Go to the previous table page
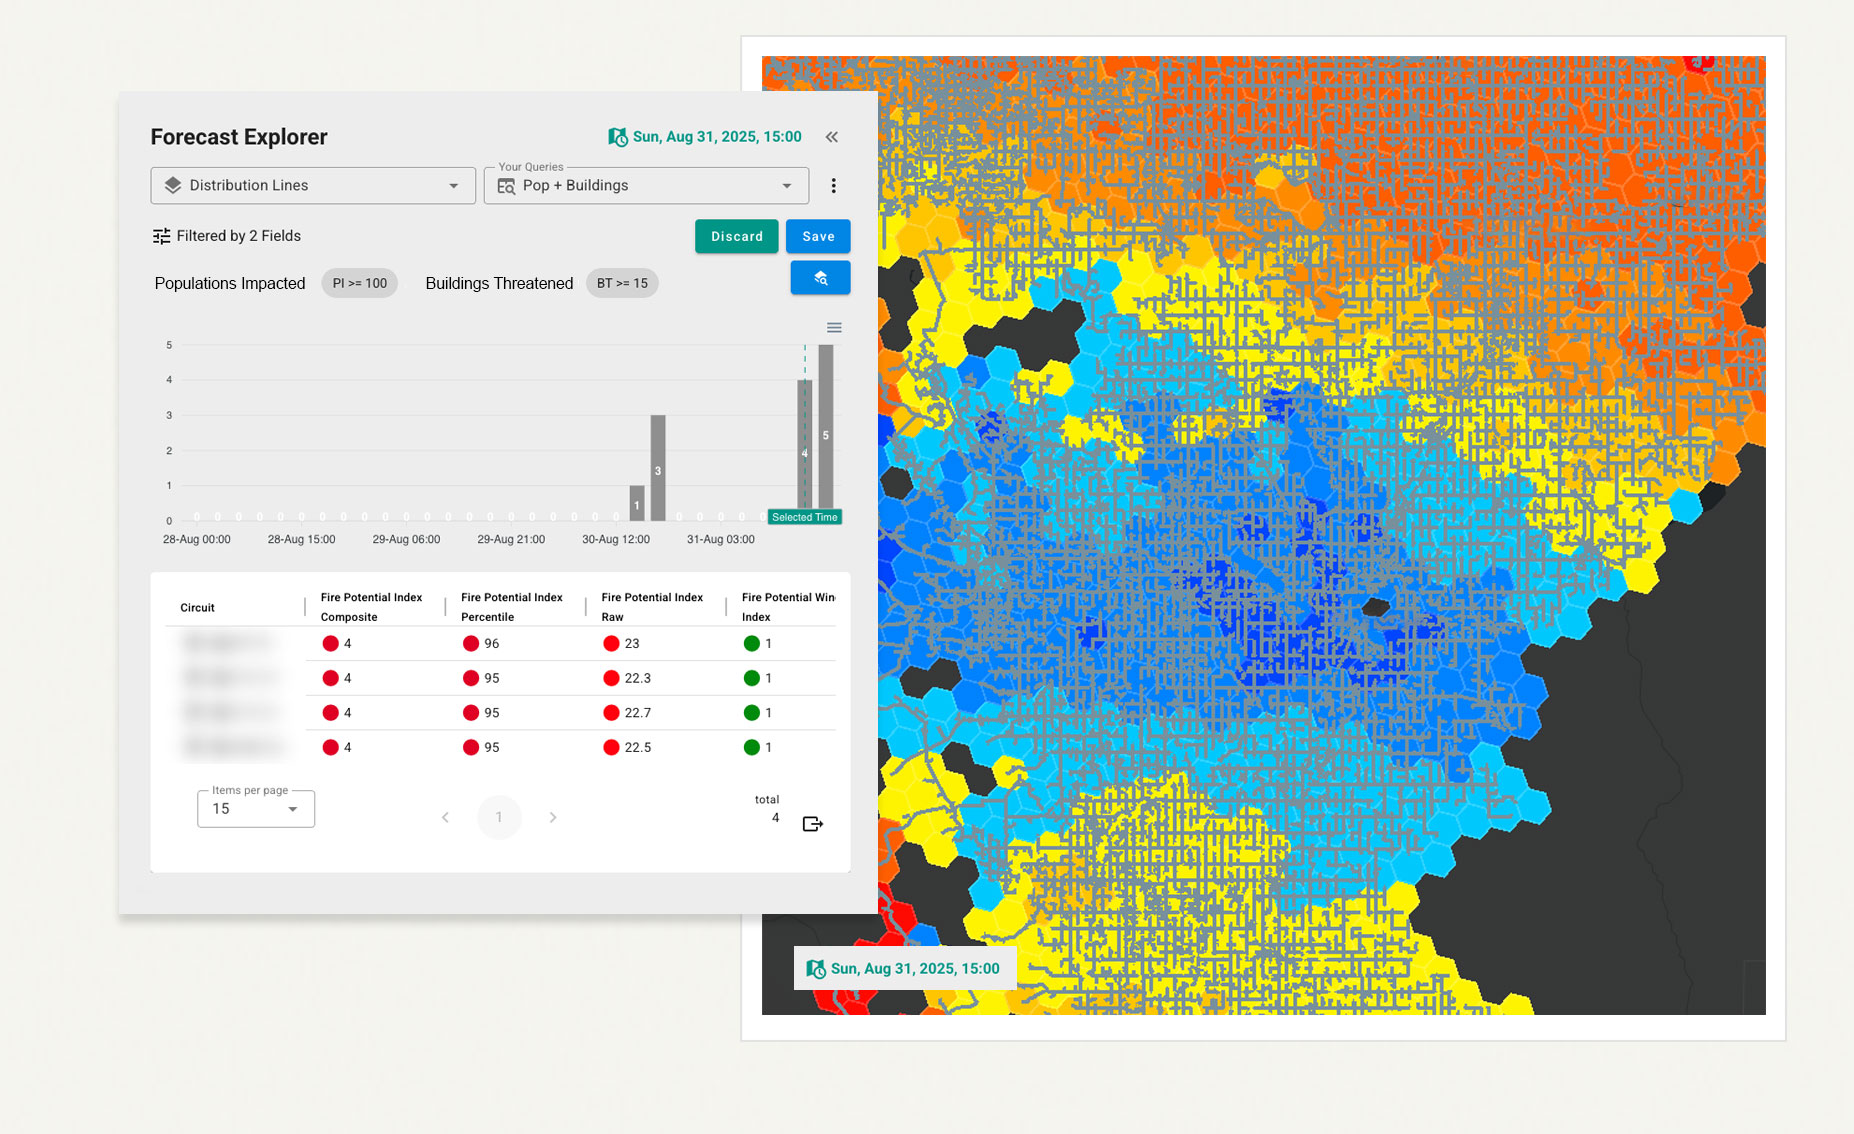This screenshot has height=1134, width=1854. click(446, 818)
